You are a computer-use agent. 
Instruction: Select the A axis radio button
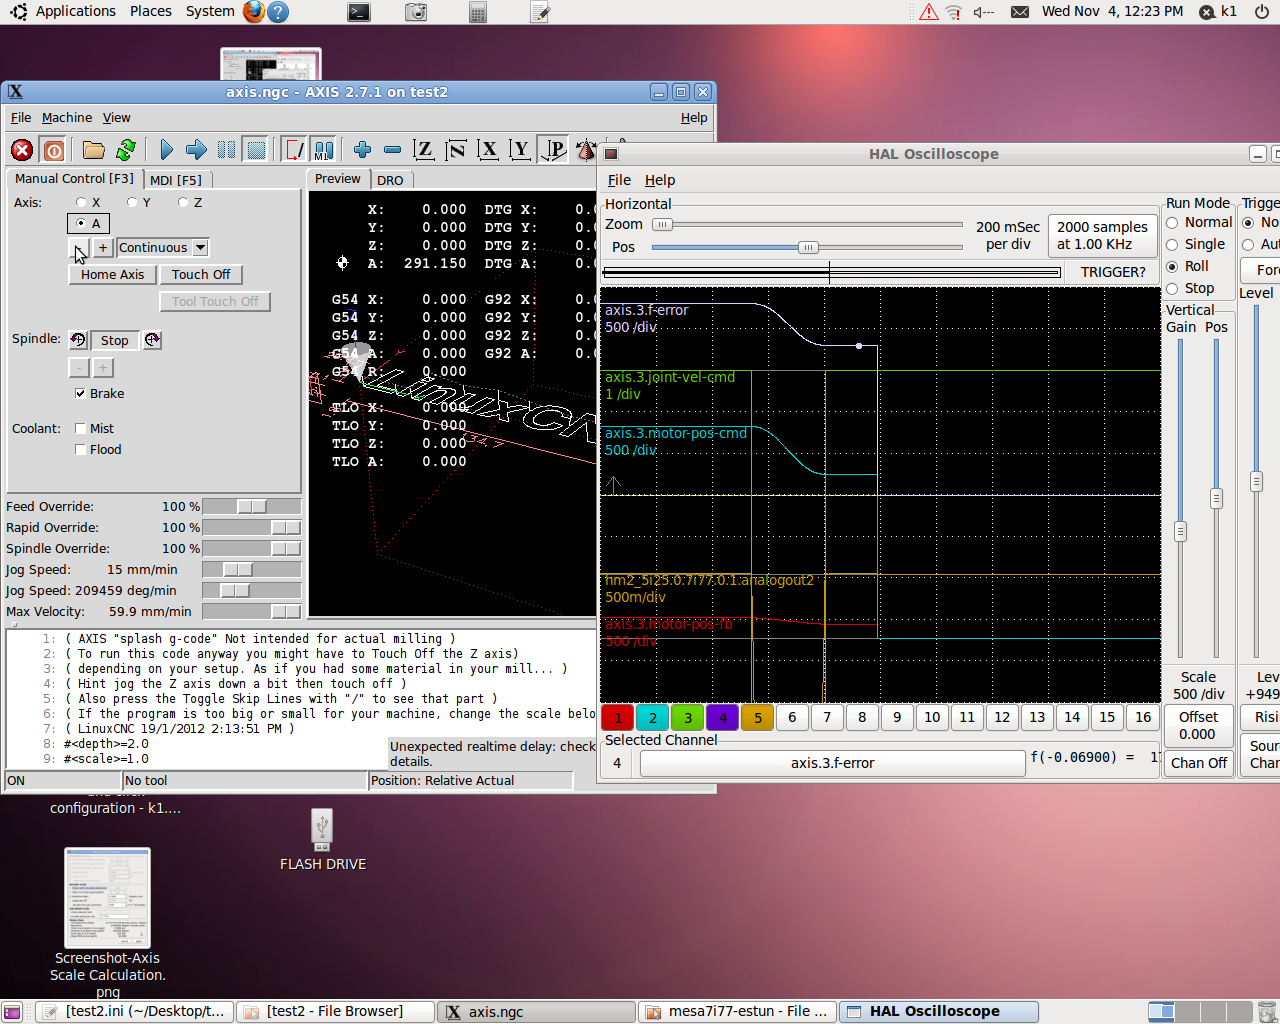[x=81, y=223]
